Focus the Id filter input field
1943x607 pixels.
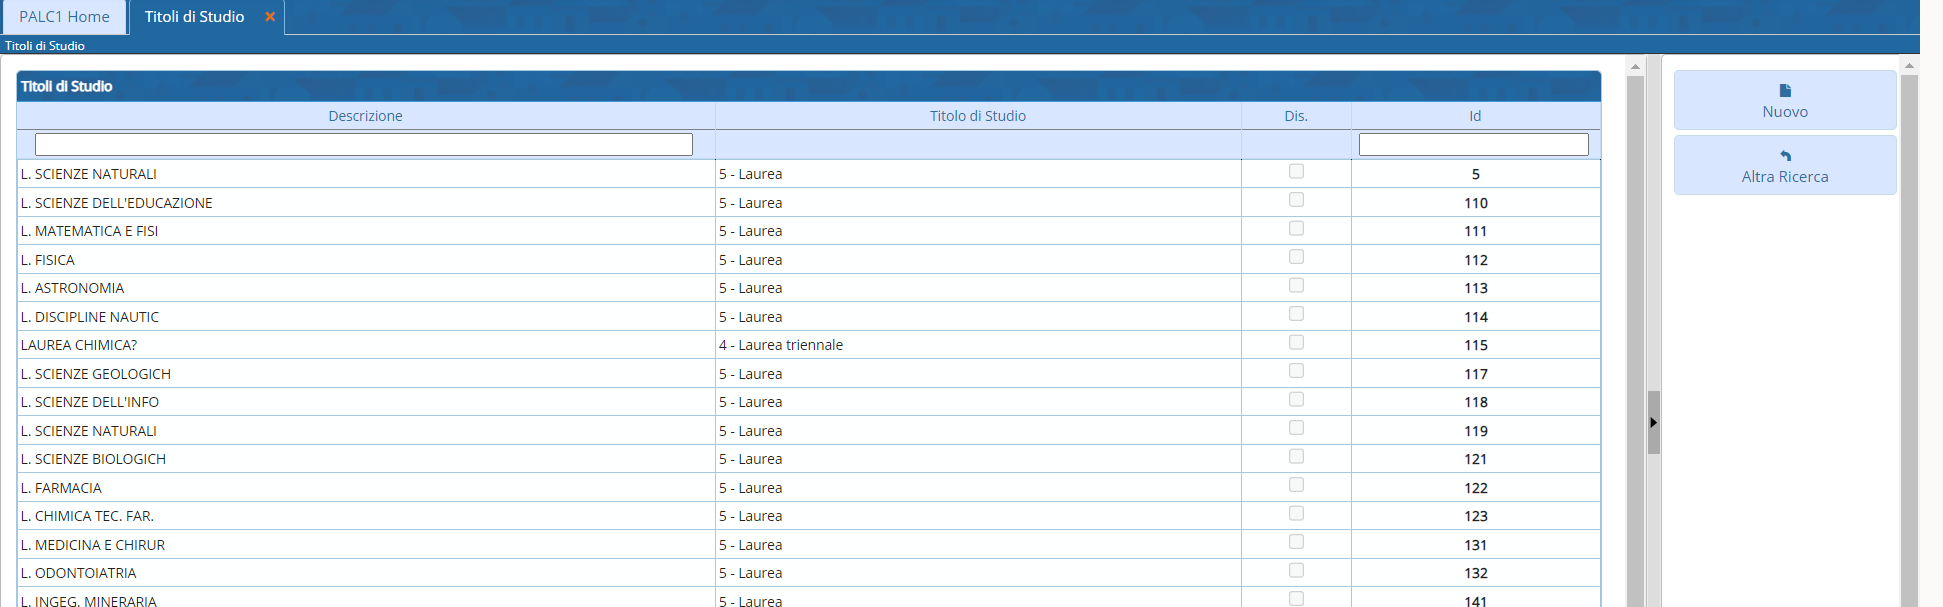(1473, 145)
